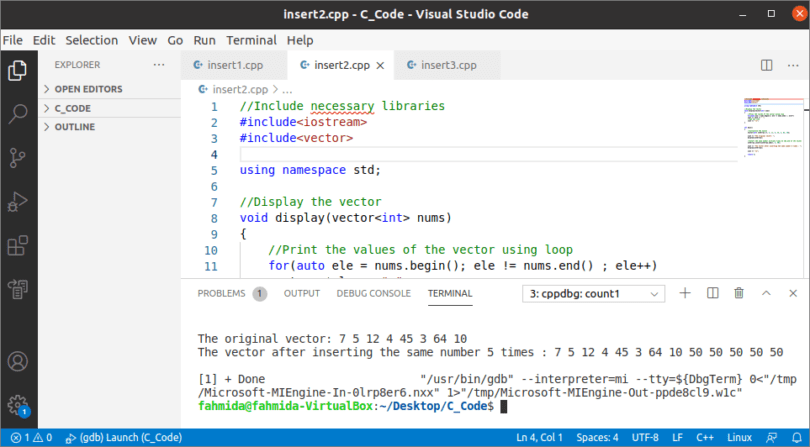Screen dimensions: 810x447
Task: Open the Extensions view icon
Action: 17,246
